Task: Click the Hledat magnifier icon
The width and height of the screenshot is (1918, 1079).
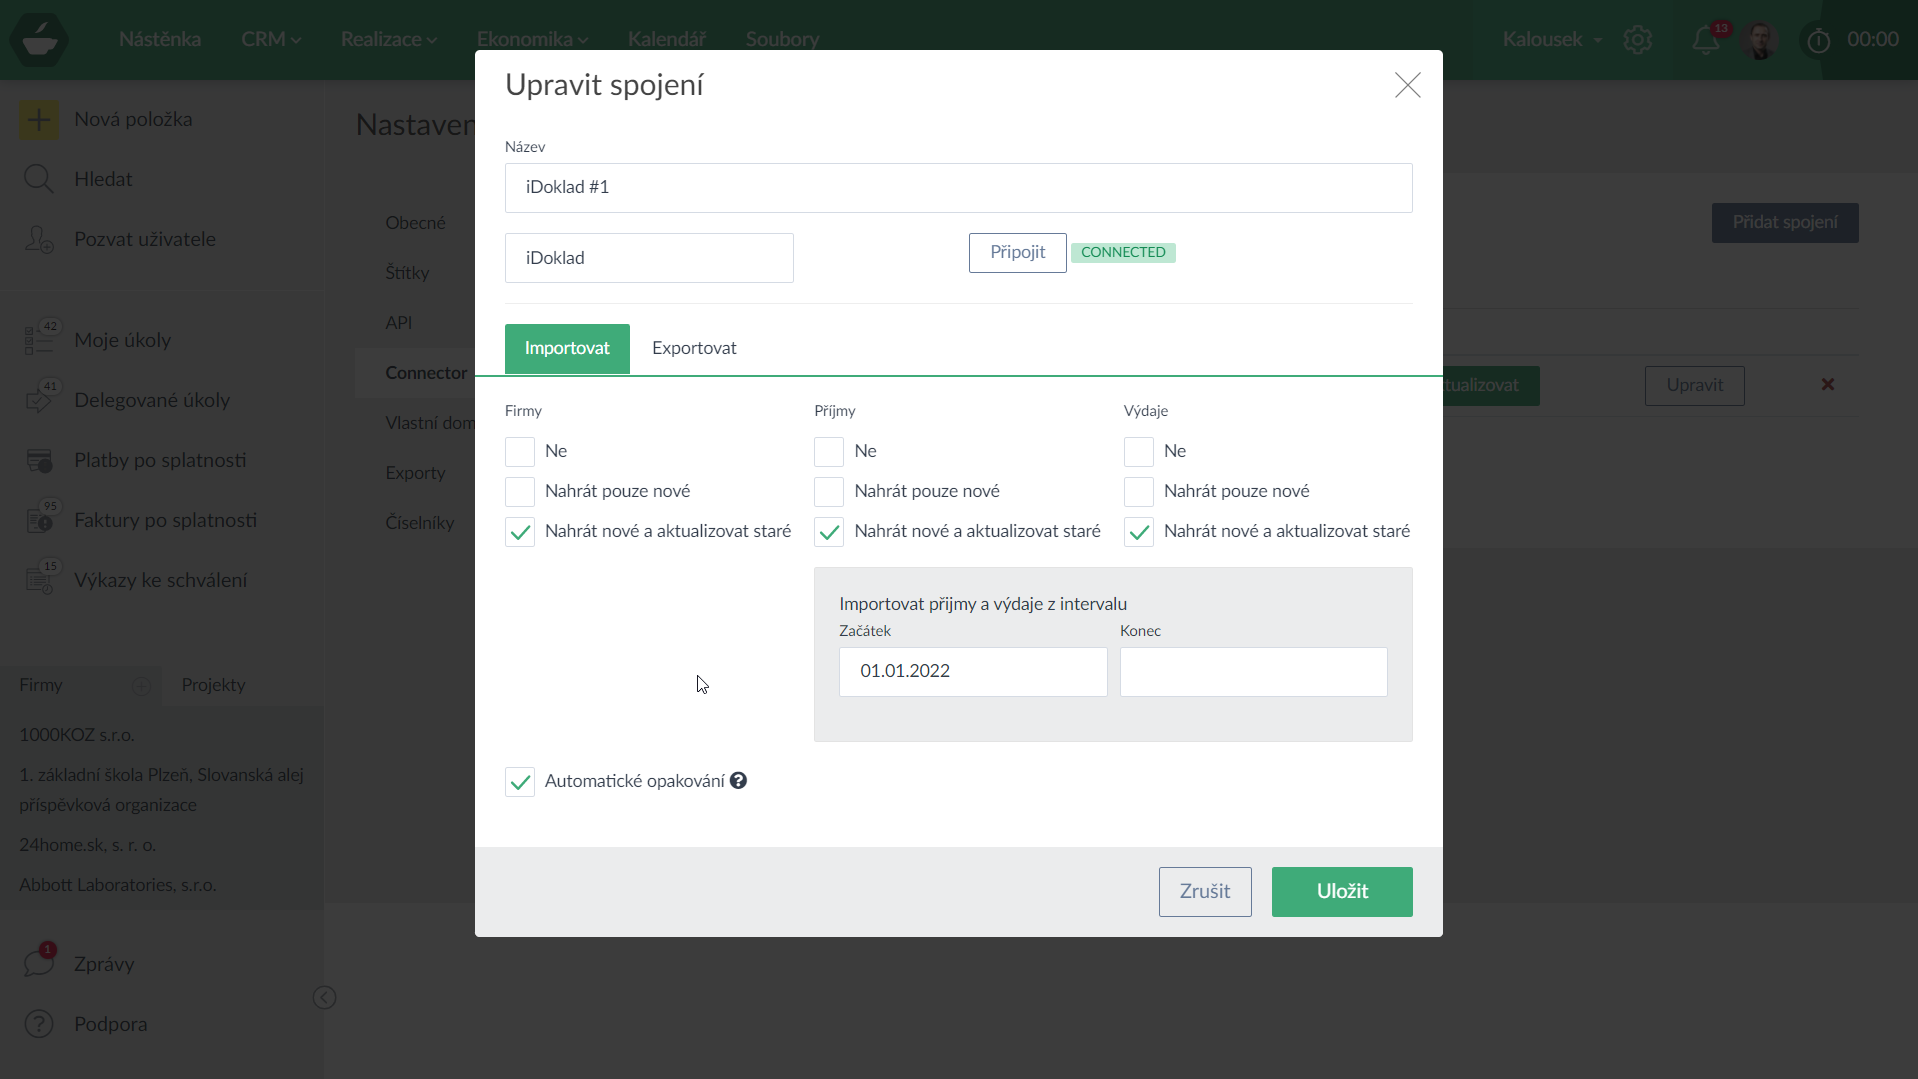Action: pyautogui.click(x=39, y=180)
